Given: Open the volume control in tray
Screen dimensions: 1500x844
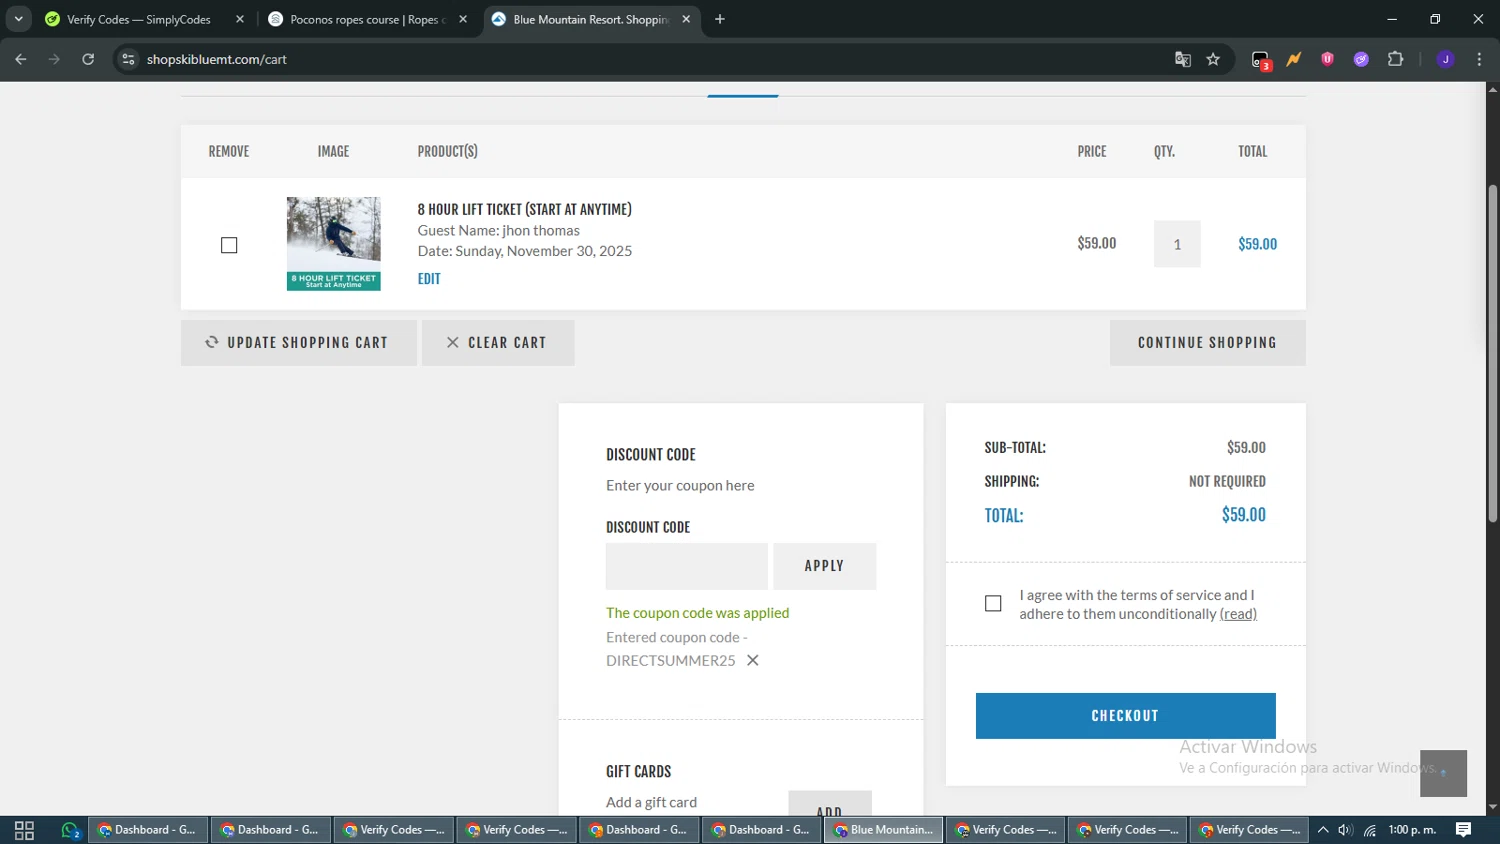Looking at the screenshot, I should coord(1346,830).
